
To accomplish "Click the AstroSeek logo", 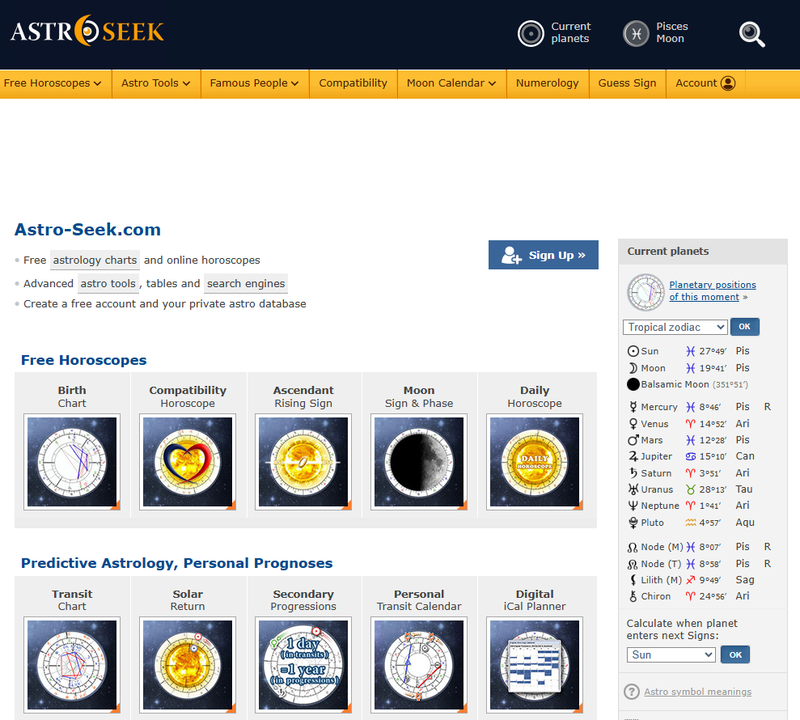I will click(x=87, y=31).
